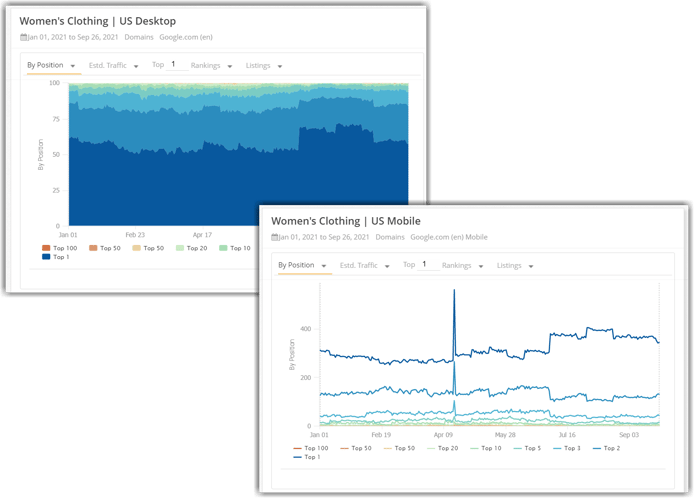Open Listings dropdown in US Desktop chart

pyautogui.click(x=263, y=66)
